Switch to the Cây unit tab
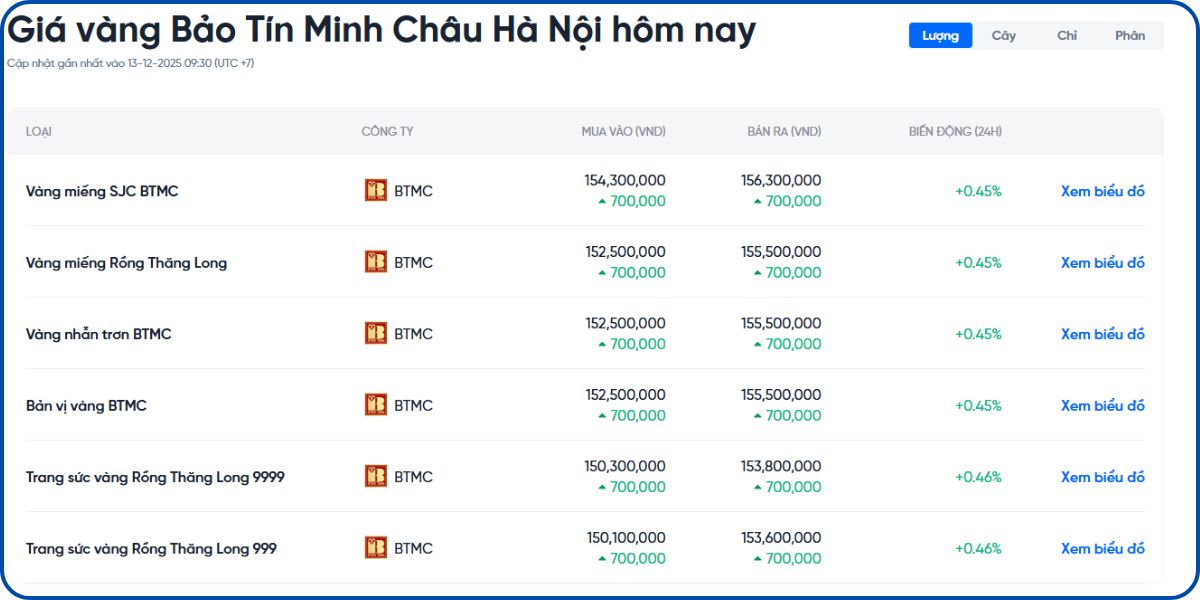This screenshot has width=1200, height=600. pyautogui.click(x=1003, y=35)
